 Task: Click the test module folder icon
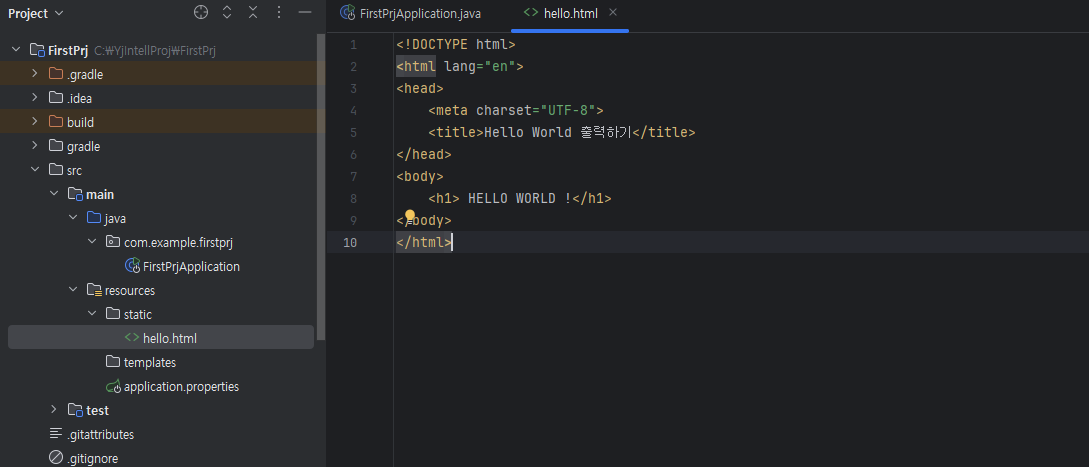click(x=75, y=410)
